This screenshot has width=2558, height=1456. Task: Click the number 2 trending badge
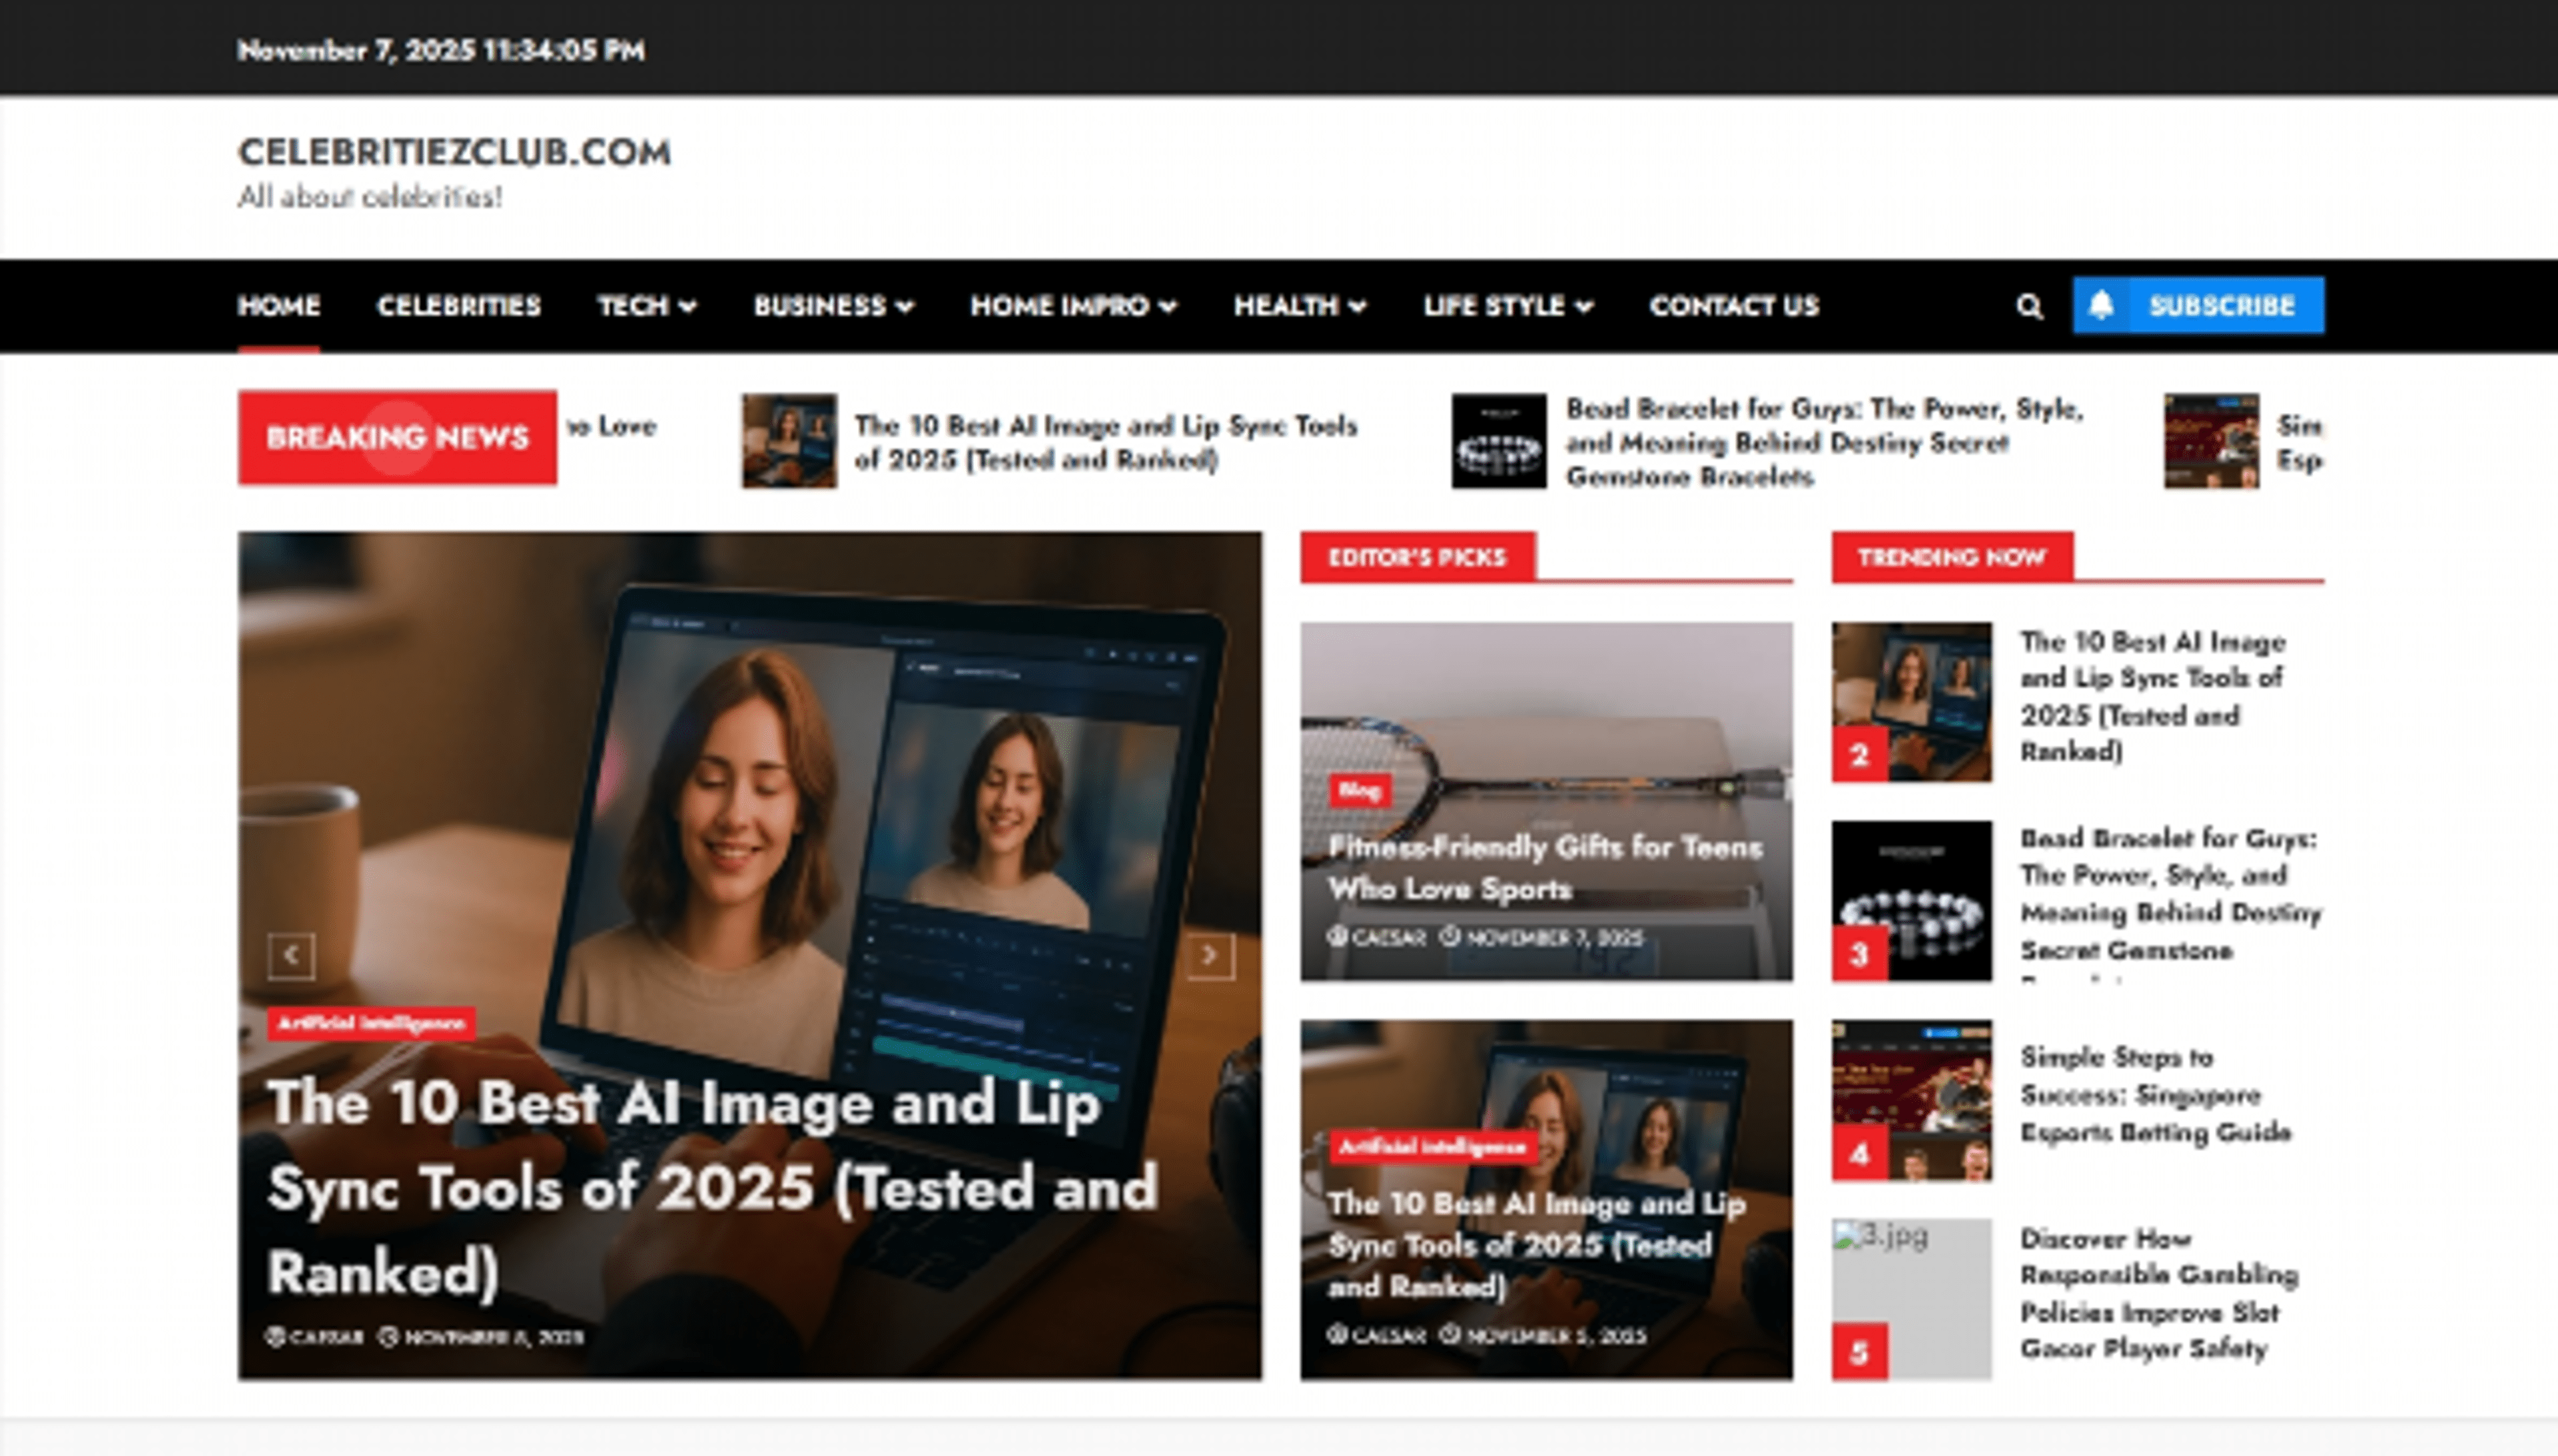click(x=1859, y=754)
